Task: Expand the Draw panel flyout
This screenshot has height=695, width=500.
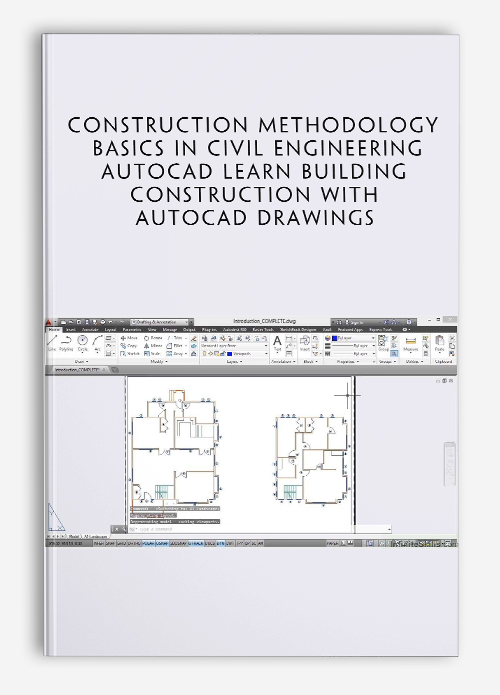Action: [81, 362]
